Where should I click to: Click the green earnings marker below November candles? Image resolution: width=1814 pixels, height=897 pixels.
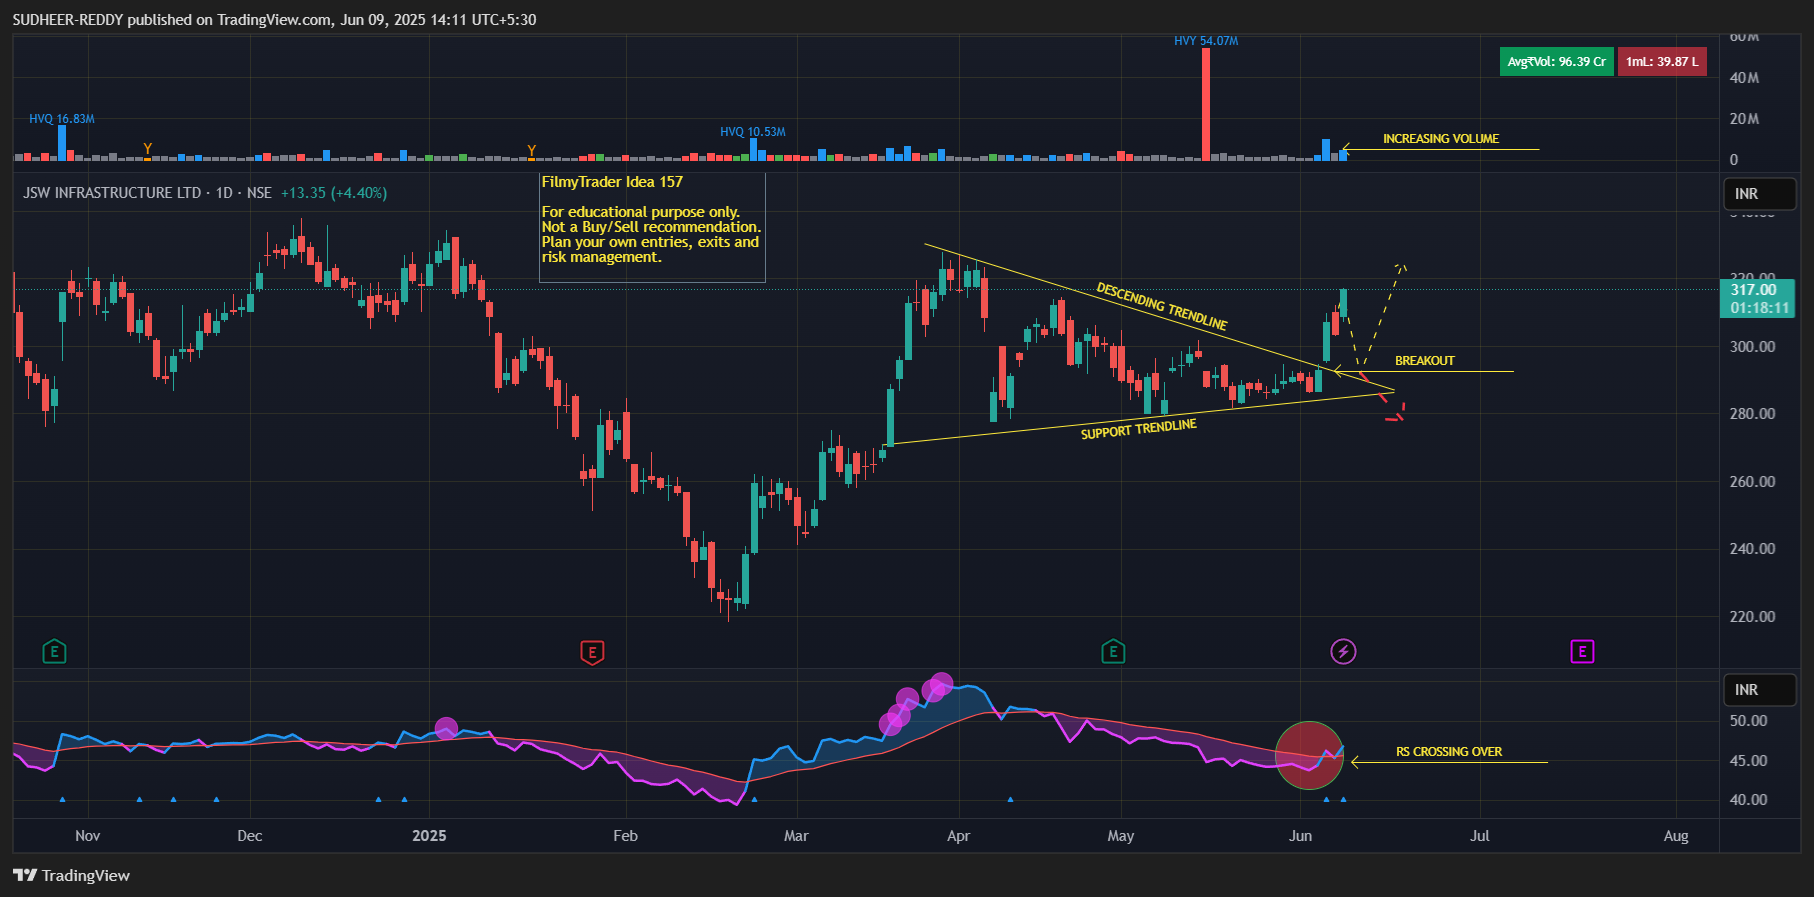(54, 652)
